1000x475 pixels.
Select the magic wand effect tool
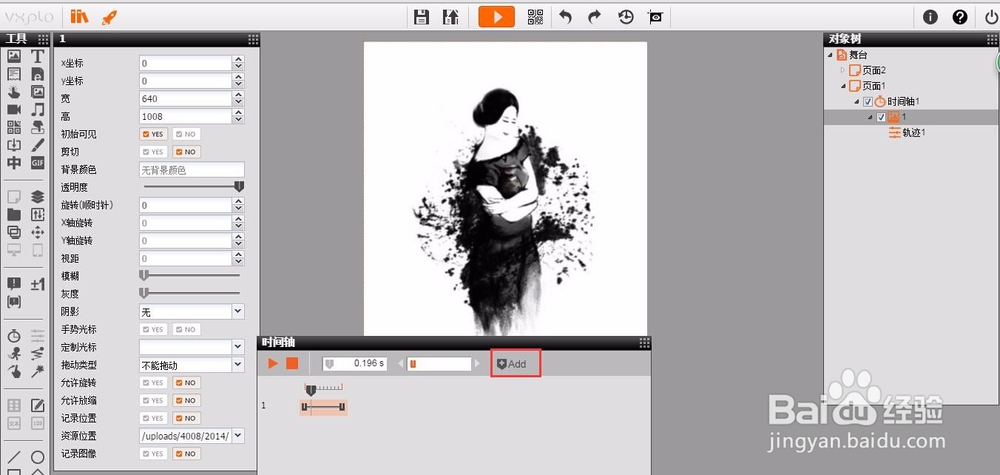tap(38, 371)
